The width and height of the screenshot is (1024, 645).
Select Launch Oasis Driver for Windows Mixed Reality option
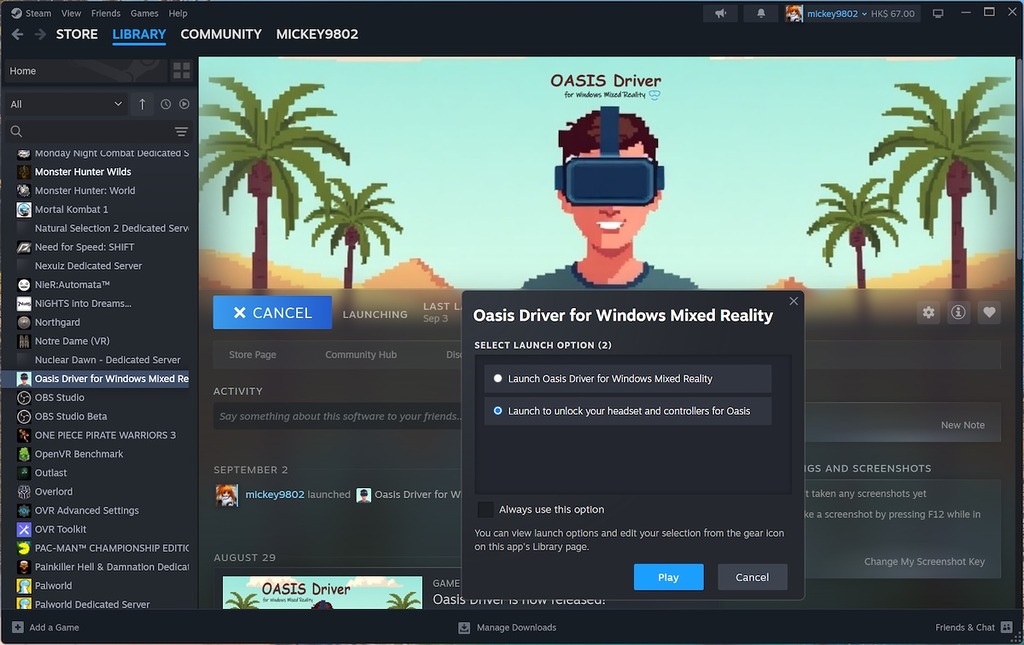(628, 379)
